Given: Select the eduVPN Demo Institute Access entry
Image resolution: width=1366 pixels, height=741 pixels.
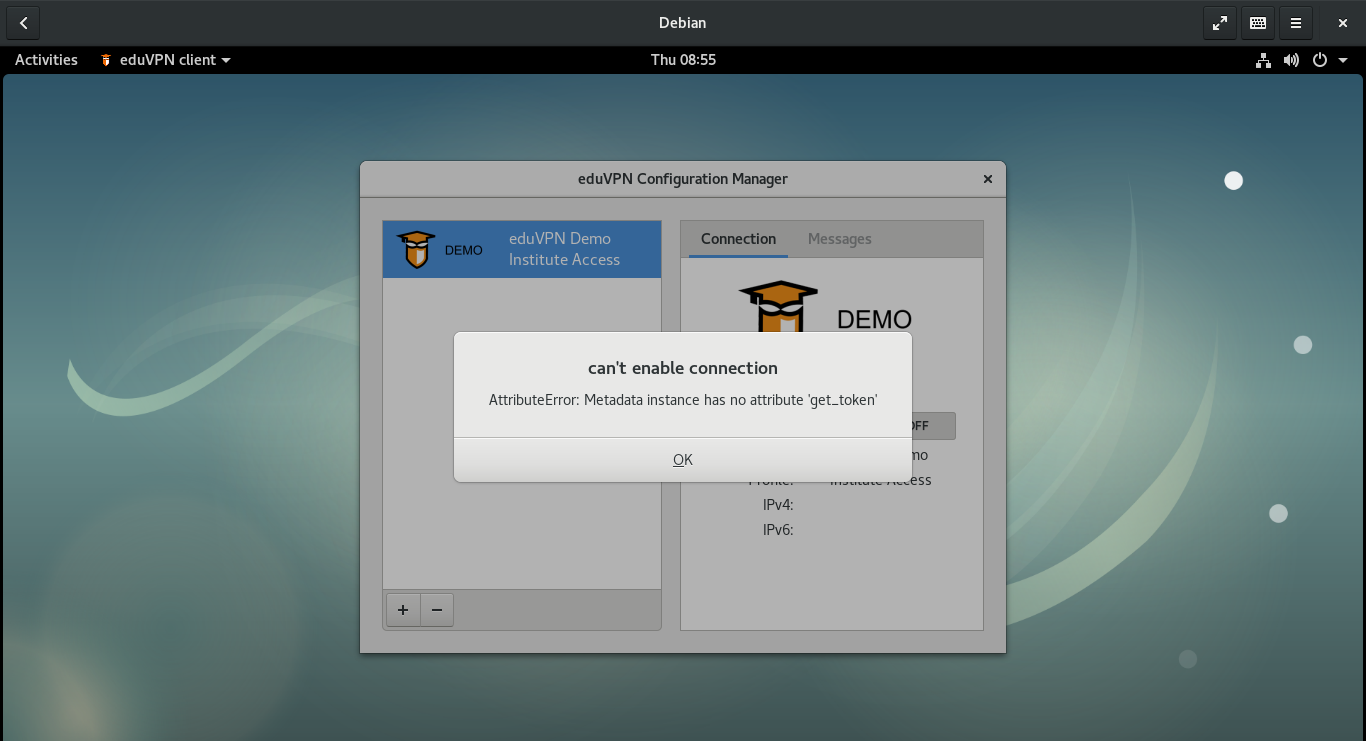Looking at the screenshot, I should click(522, 249).
